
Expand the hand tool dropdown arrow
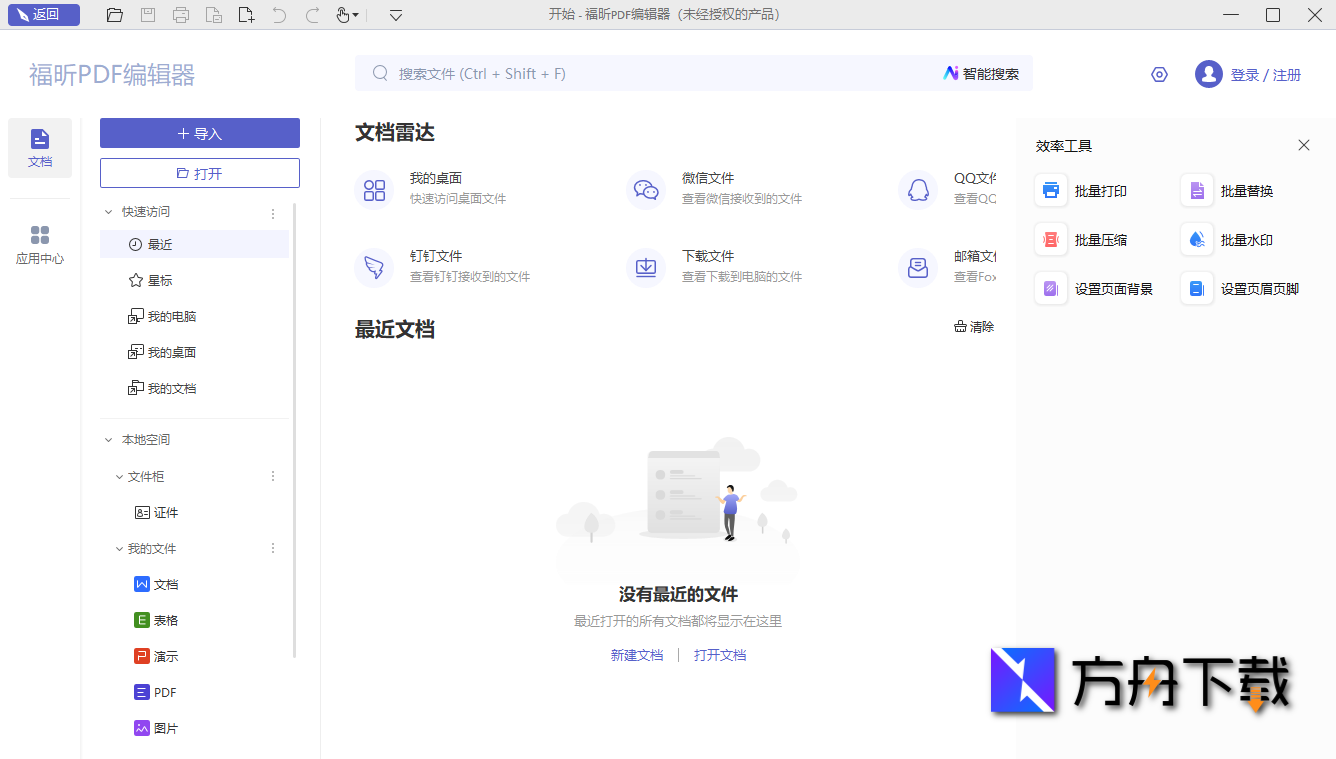(x=357, y=15)
